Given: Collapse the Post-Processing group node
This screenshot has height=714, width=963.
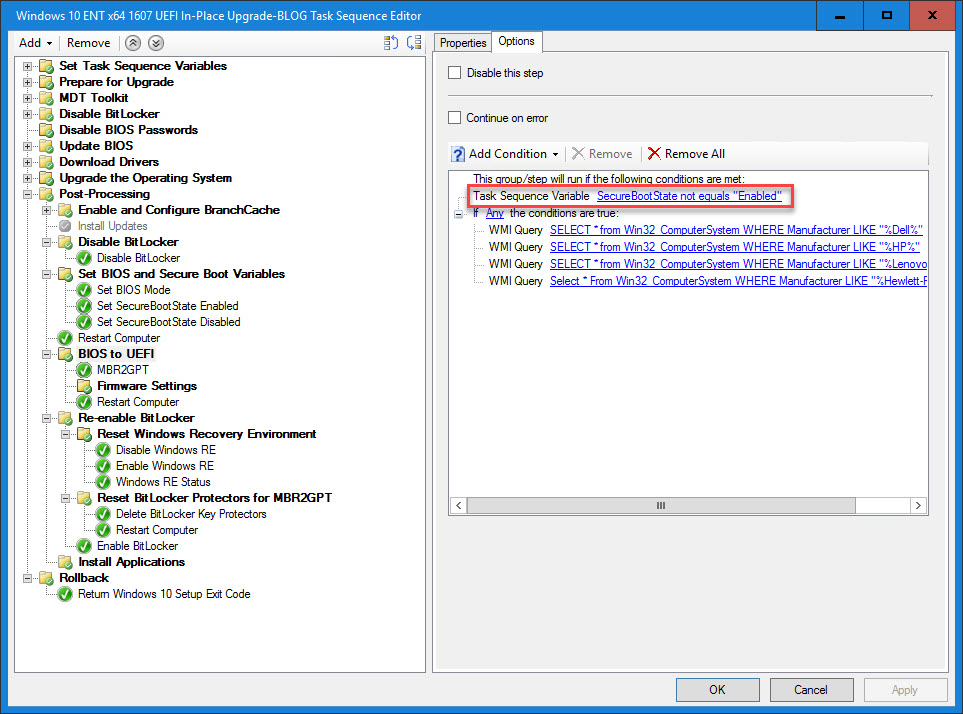Looking at the screenshot, I should pos(28,194).
